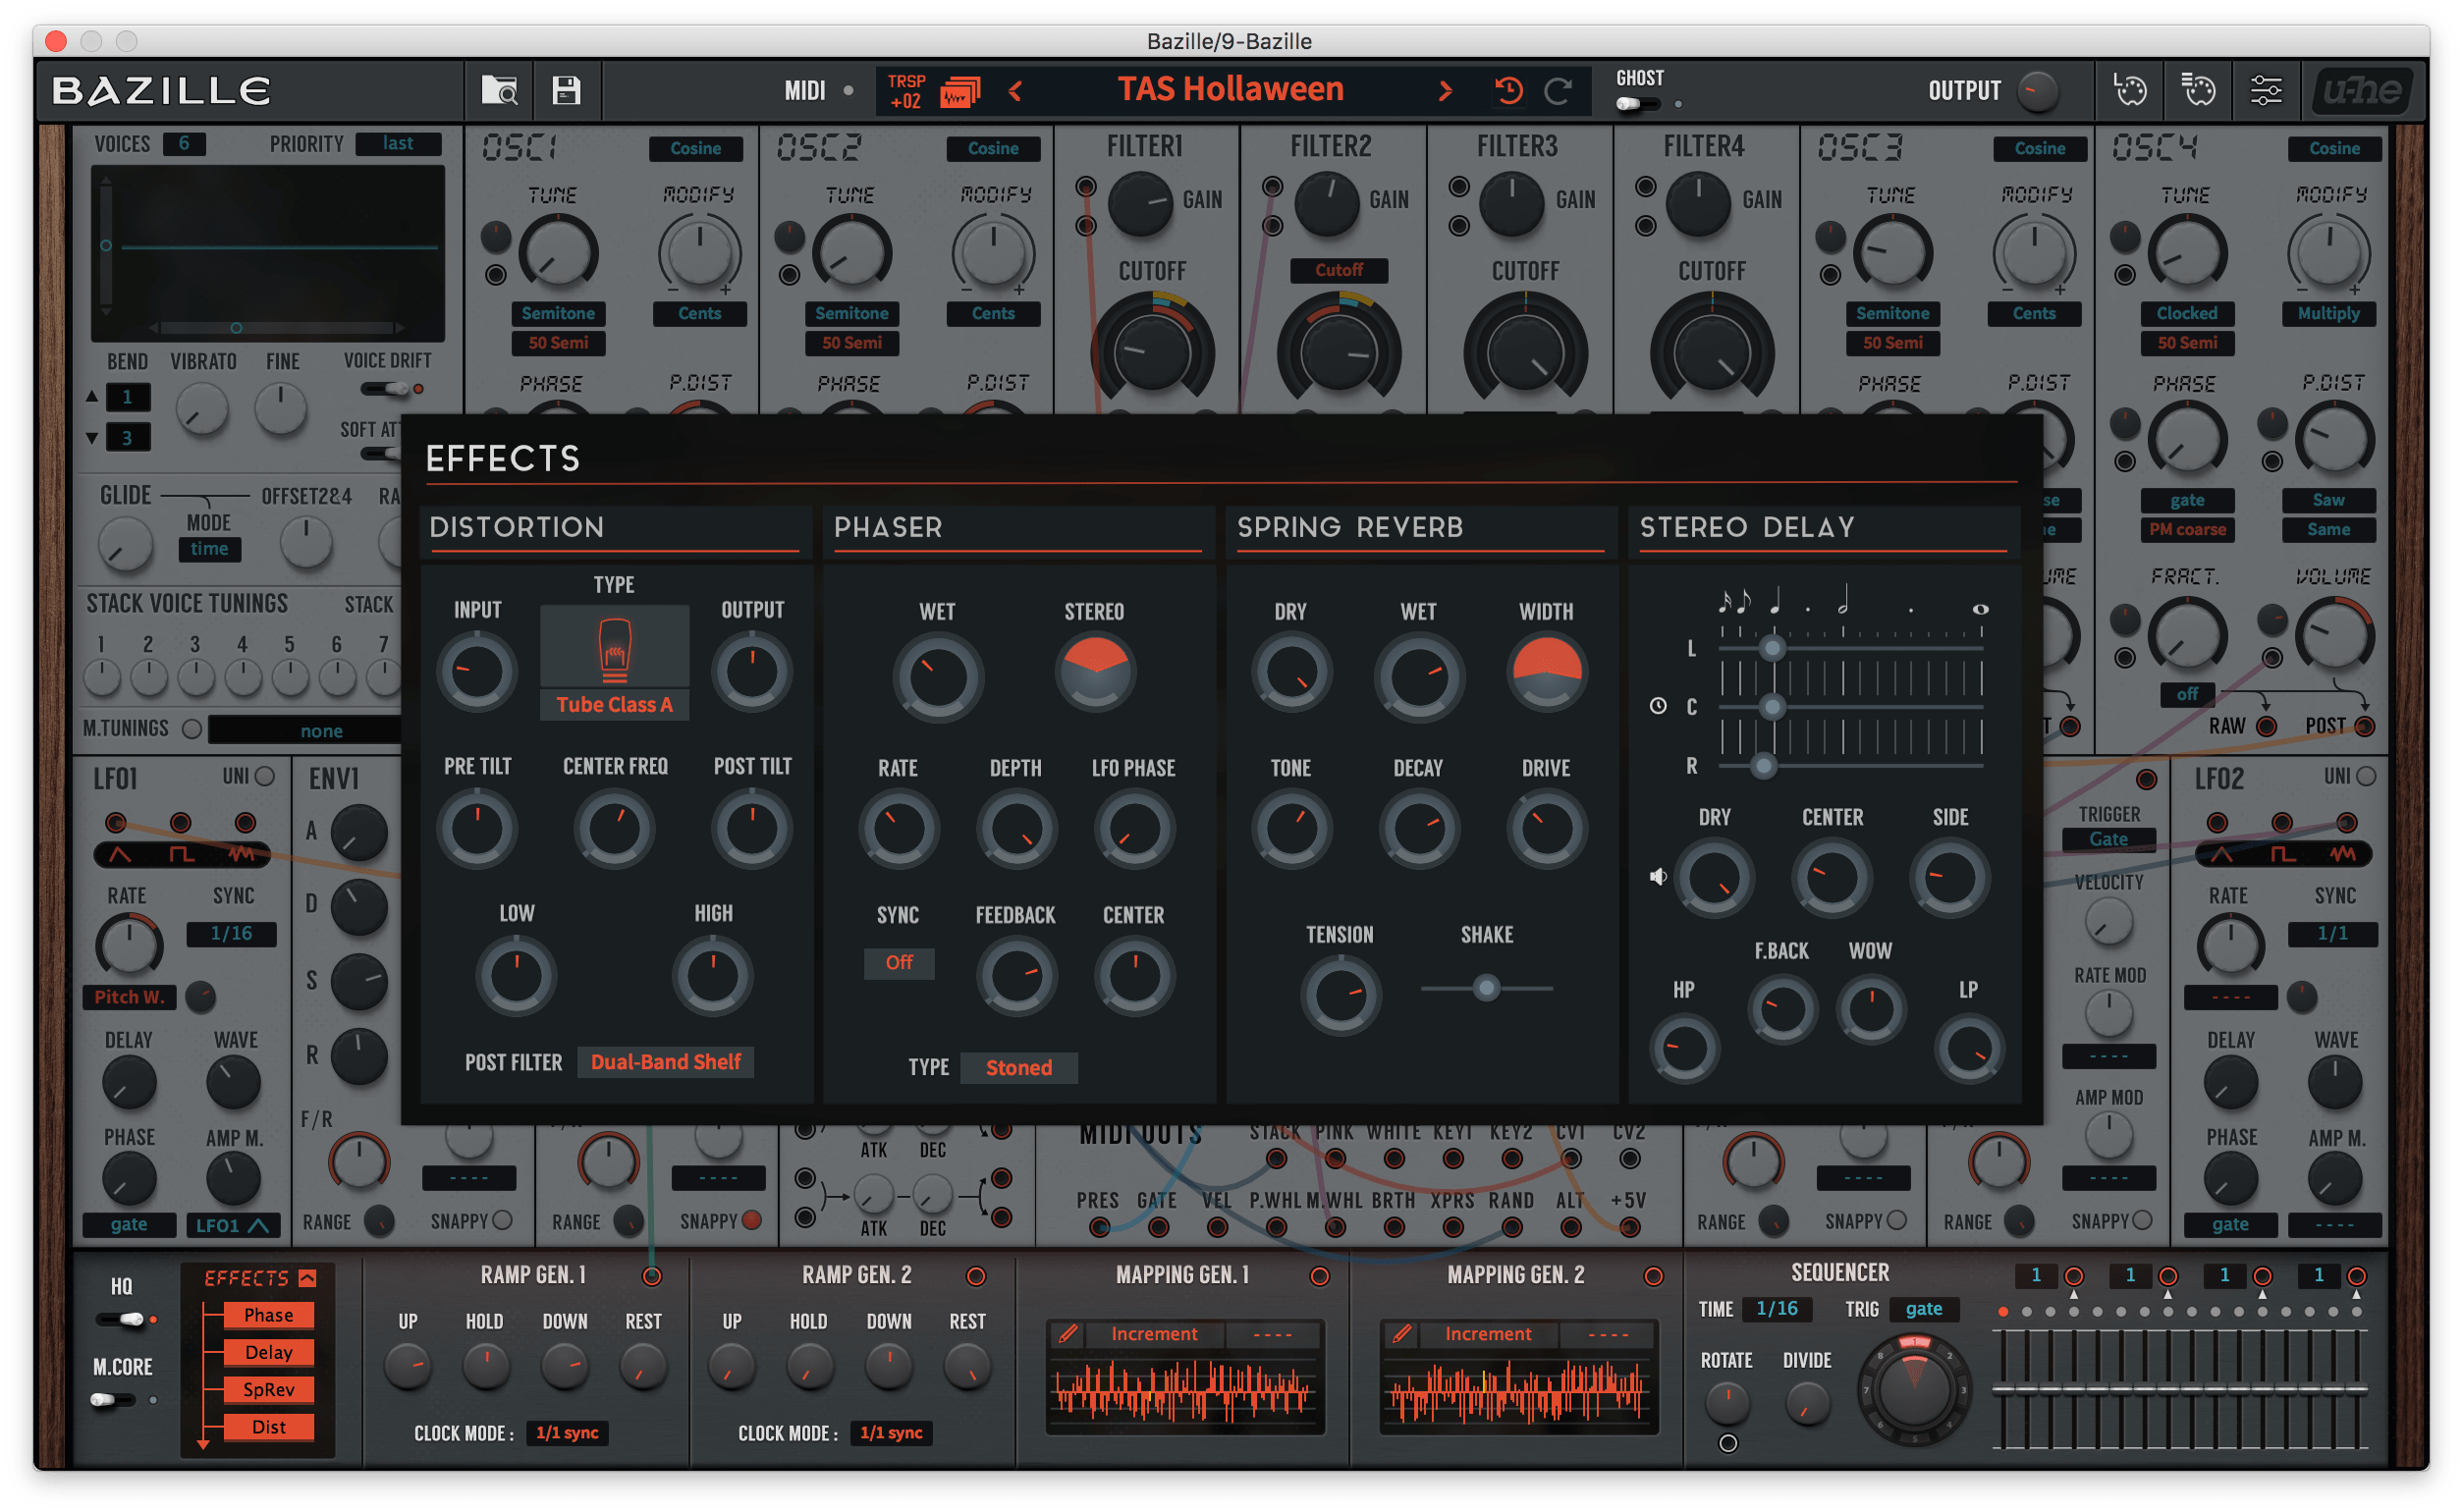
Task: Open LFO1 SYNC 1/16 dropdown
Action: (231, 933)
